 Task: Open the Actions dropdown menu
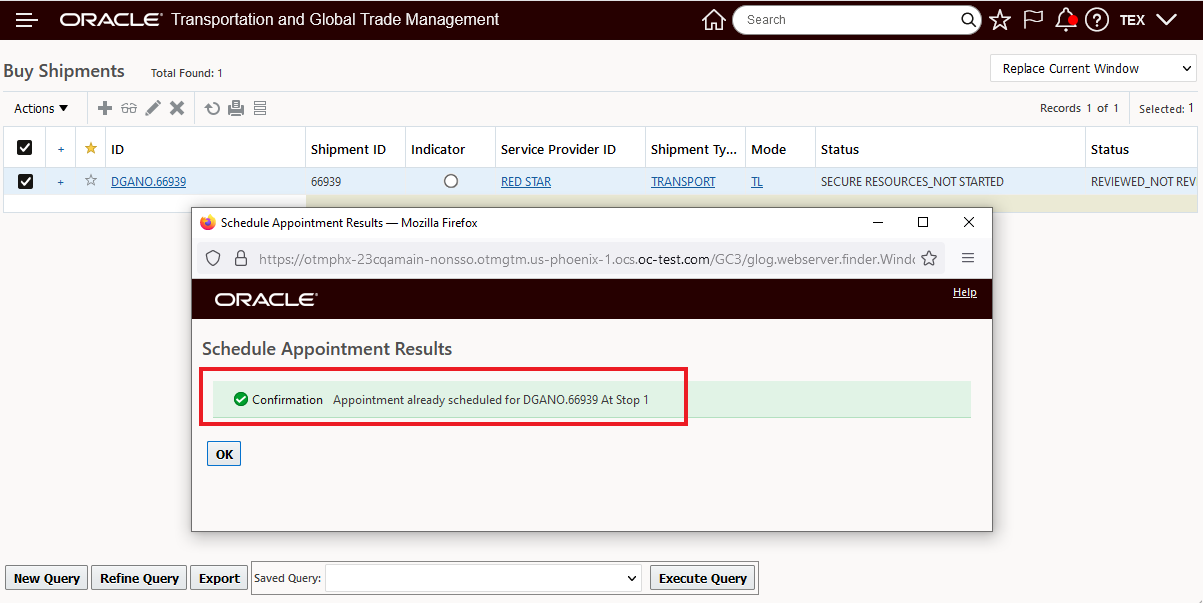tap(41, 108)
